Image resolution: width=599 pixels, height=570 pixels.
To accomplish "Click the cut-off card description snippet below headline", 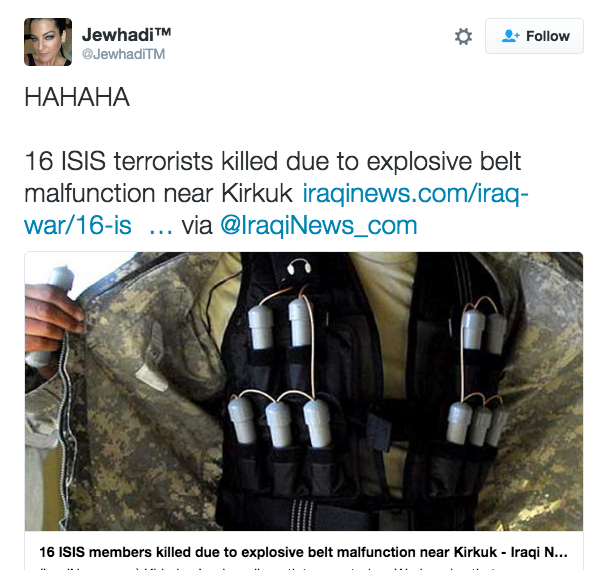I will coord(303,568).
